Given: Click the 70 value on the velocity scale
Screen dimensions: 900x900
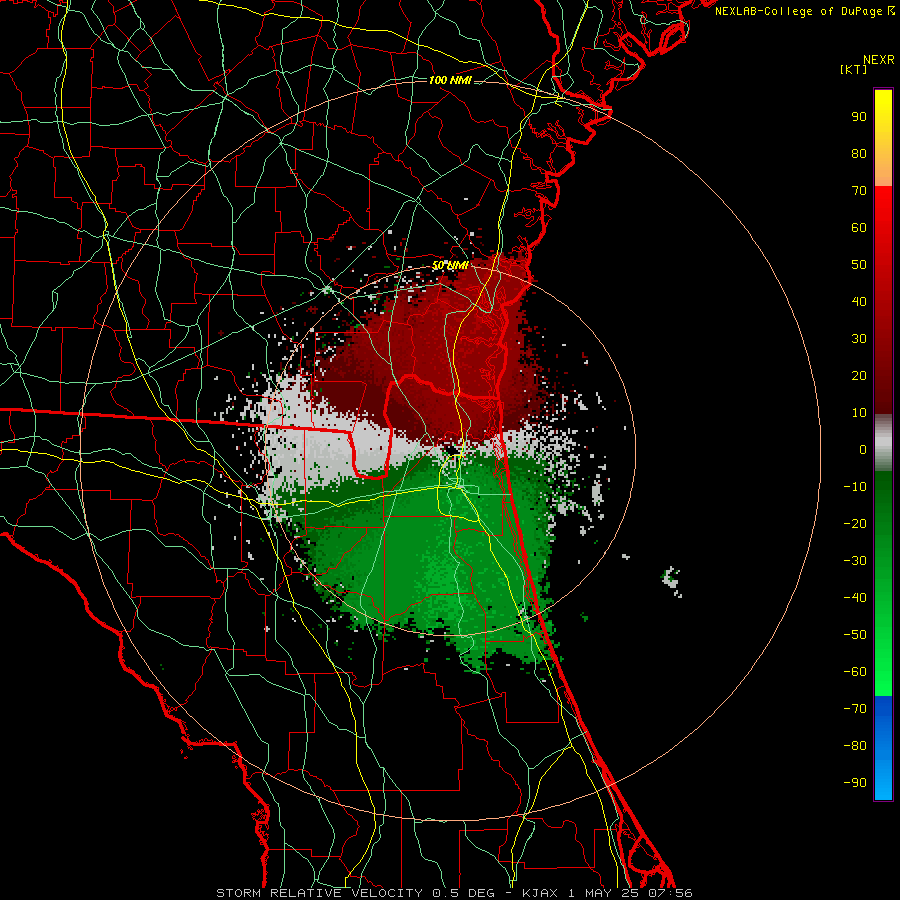Looking at the screenshot, I should 859,191.
